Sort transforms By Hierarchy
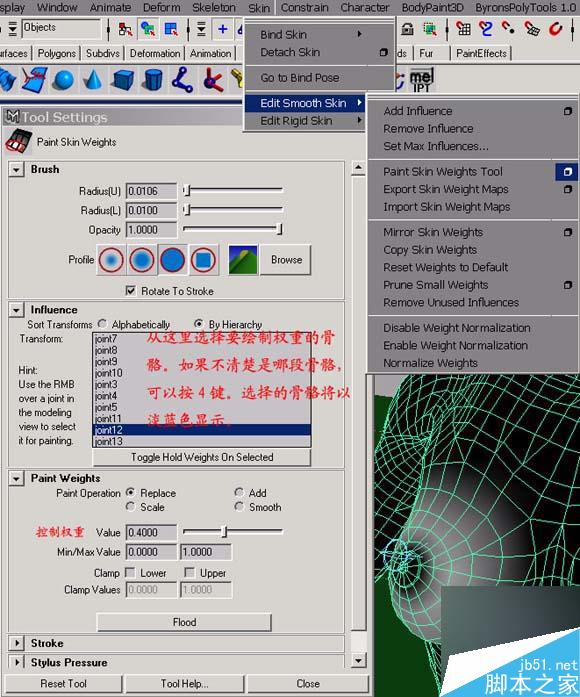The width and height of the screenshot is (580, 697). 199,324
